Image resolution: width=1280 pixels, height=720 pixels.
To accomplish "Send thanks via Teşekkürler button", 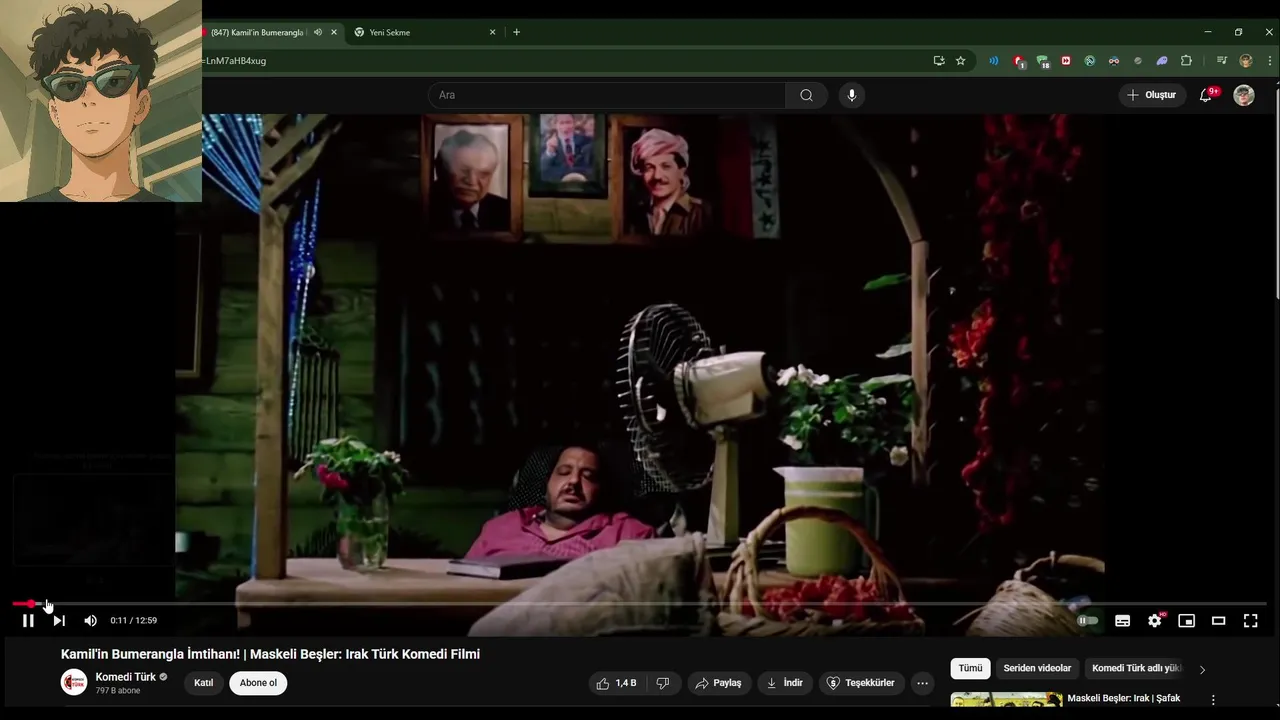I will click(x=860, y=683).
